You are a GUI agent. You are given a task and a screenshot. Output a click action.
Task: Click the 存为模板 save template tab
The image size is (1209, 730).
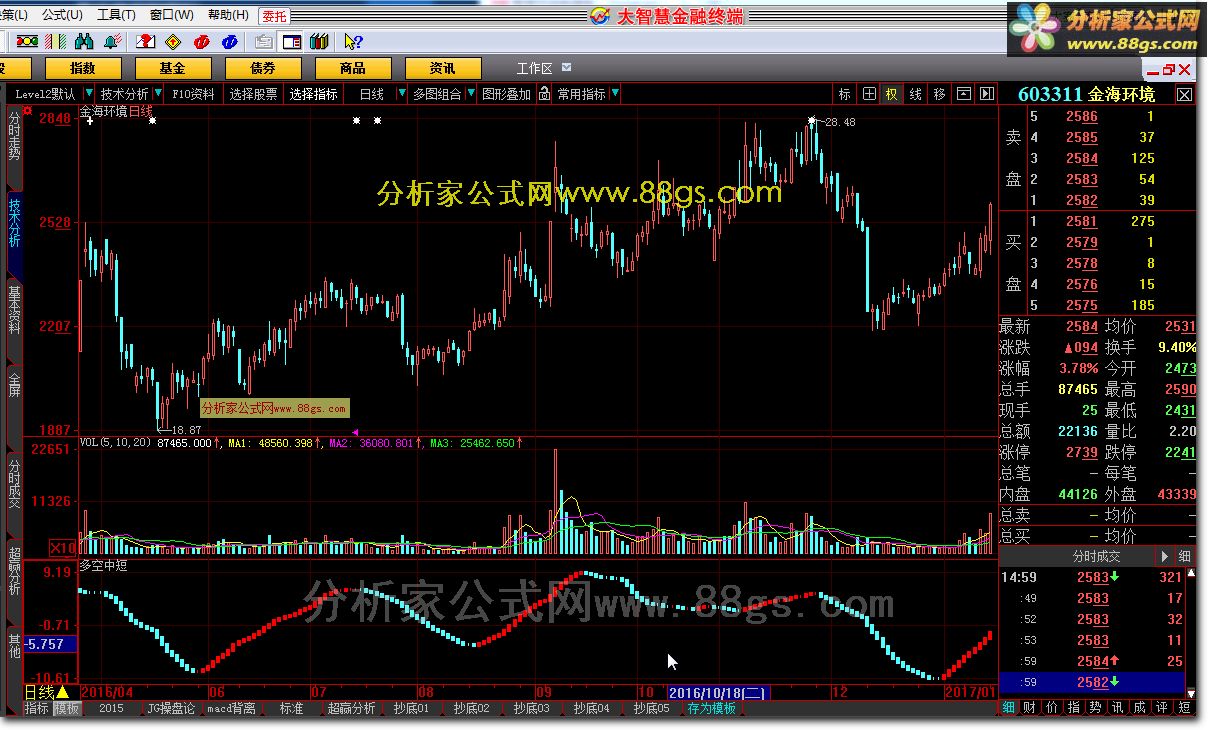tap(711, 708)
